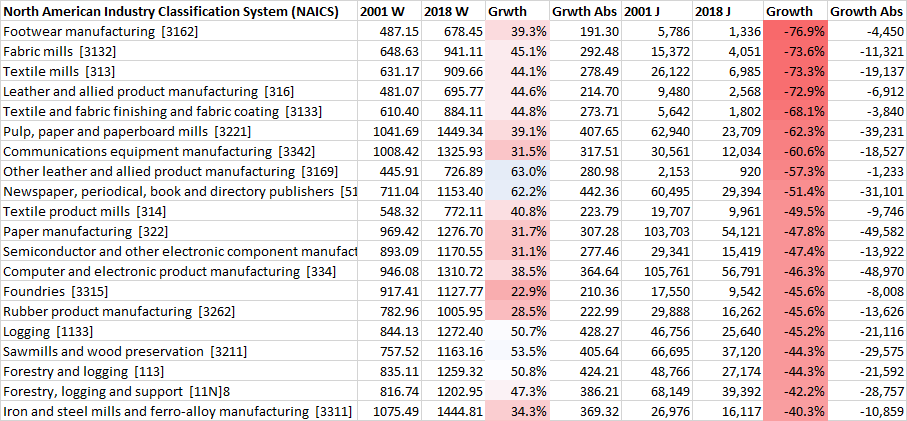
Task: Select the Growth Abs header cell
Action: (867, 11)
